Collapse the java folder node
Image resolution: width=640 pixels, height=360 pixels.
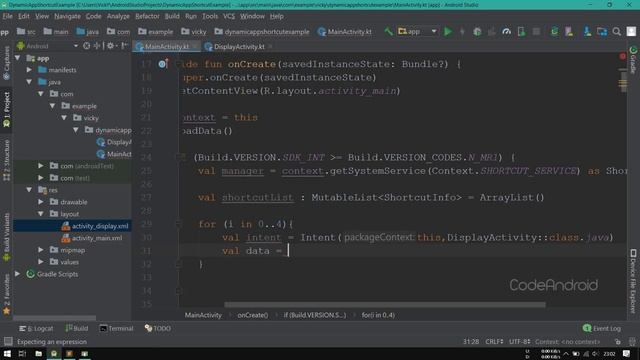pyautogui.click(x=29, y=82)
